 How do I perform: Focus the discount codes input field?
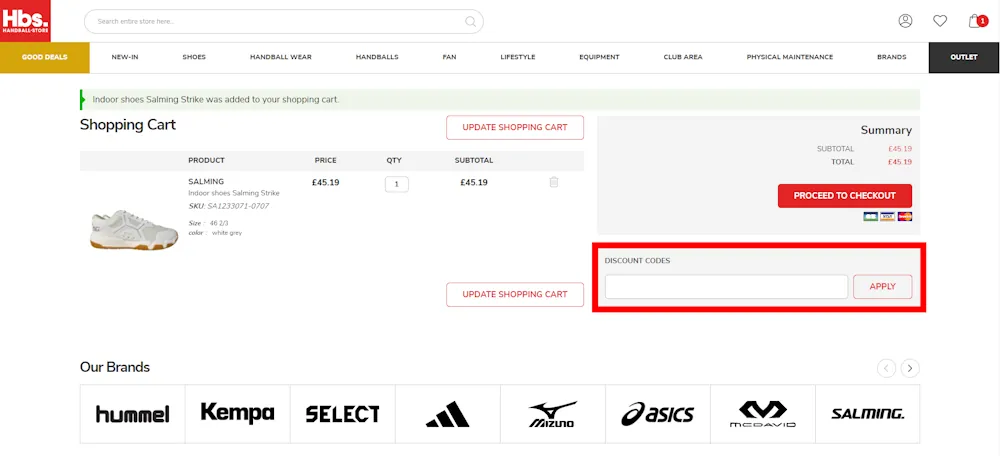click(726, 287)
